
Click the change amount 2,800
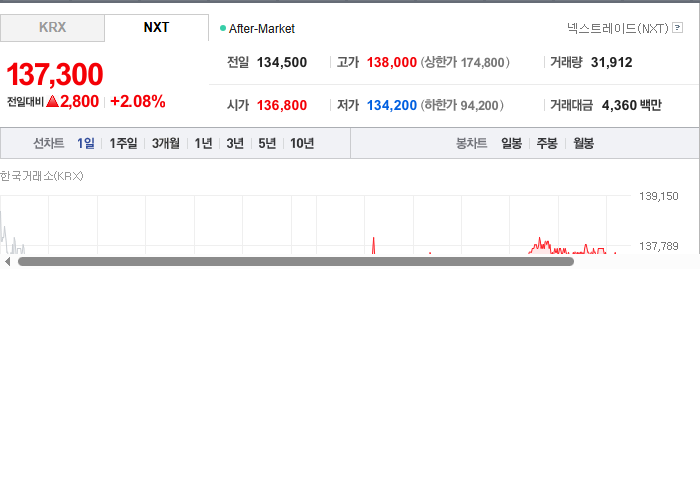click(79, 101)
